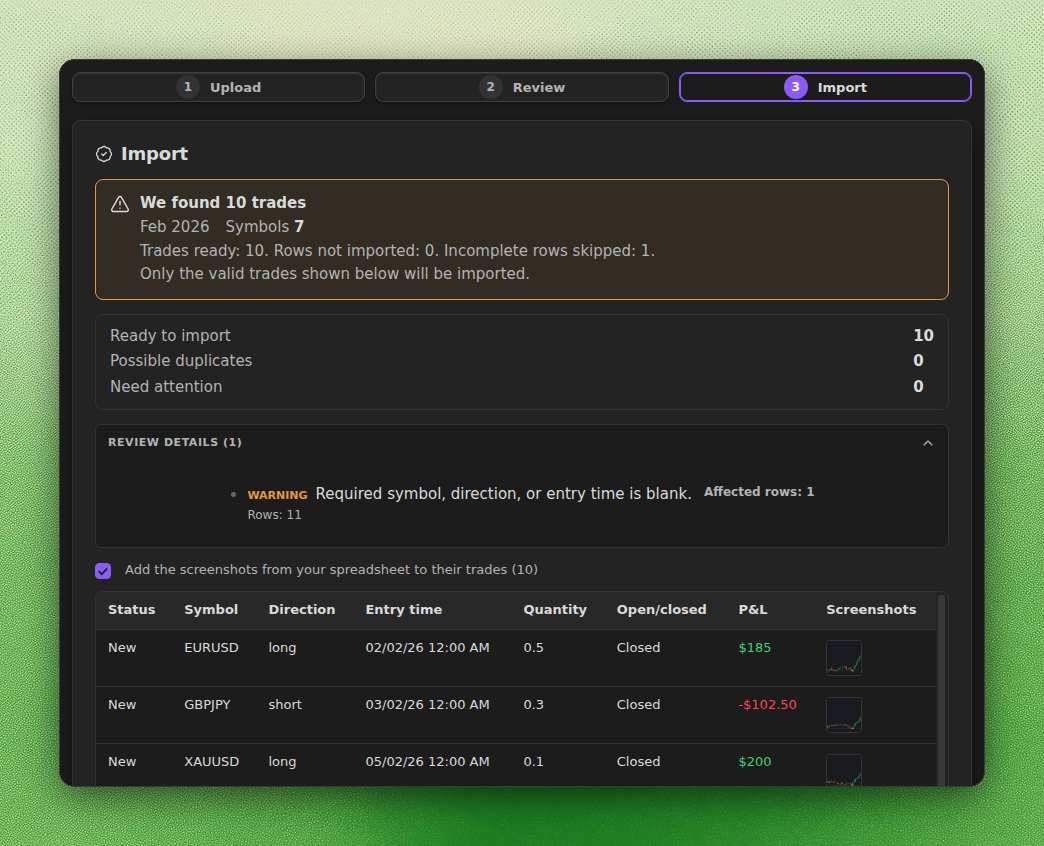Click the Entry time column header
The height and width of the screenshot is (846, 1044).
tap(403, 610)
